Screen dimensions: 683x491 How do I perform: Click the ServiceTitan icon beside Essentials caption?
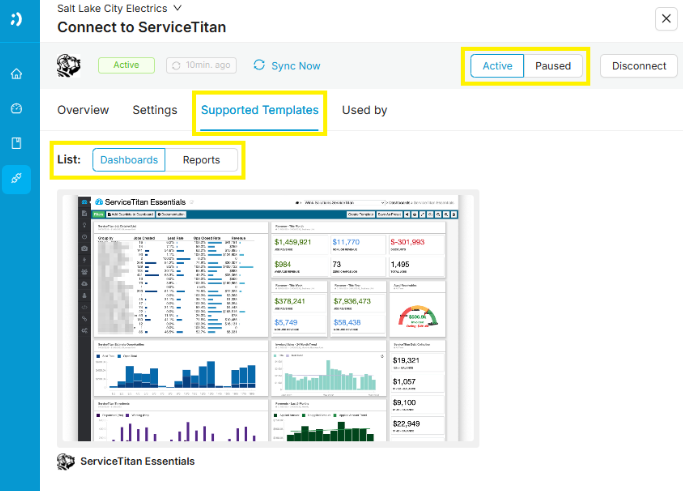click(x=66, y=461)
